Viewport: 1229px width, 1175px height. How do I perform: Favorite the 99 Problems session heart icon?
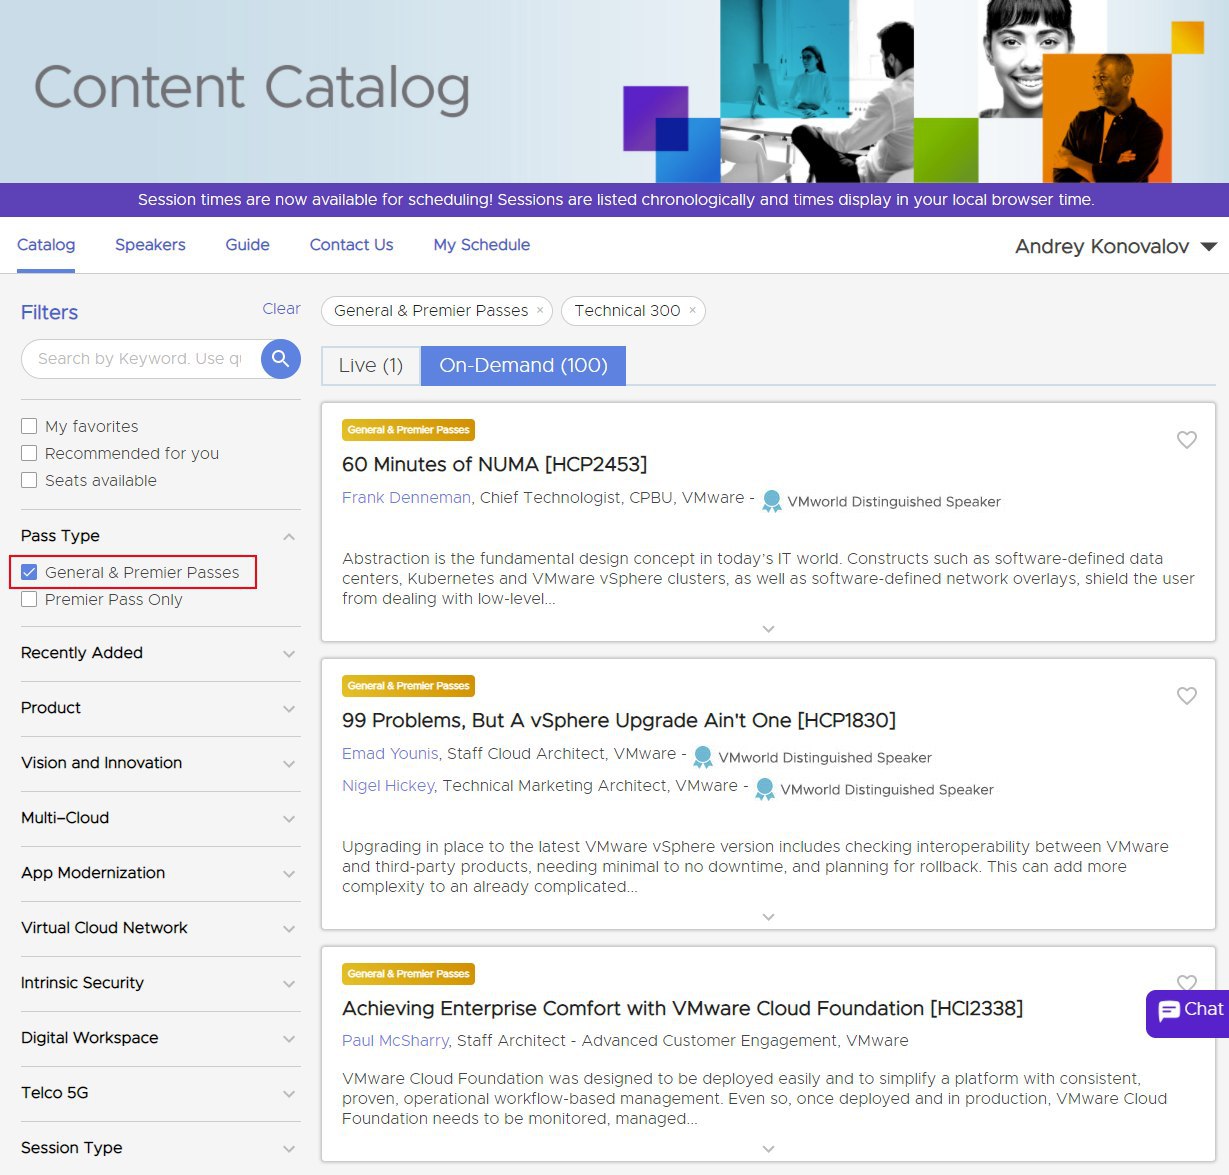coord(1187,696)
